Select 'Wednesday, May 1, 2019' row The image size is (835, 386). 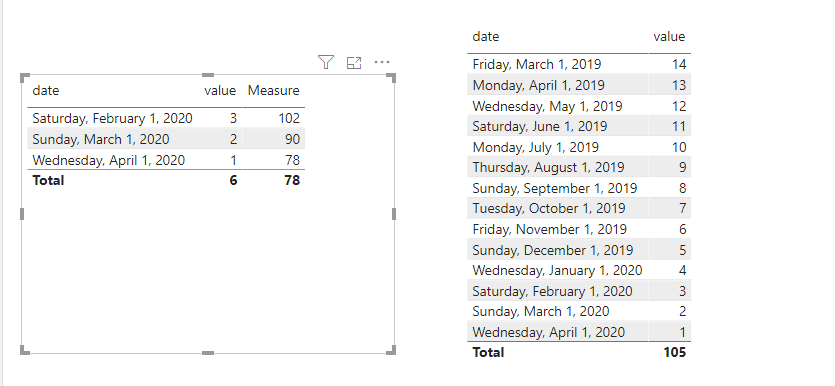coord(579,105)
